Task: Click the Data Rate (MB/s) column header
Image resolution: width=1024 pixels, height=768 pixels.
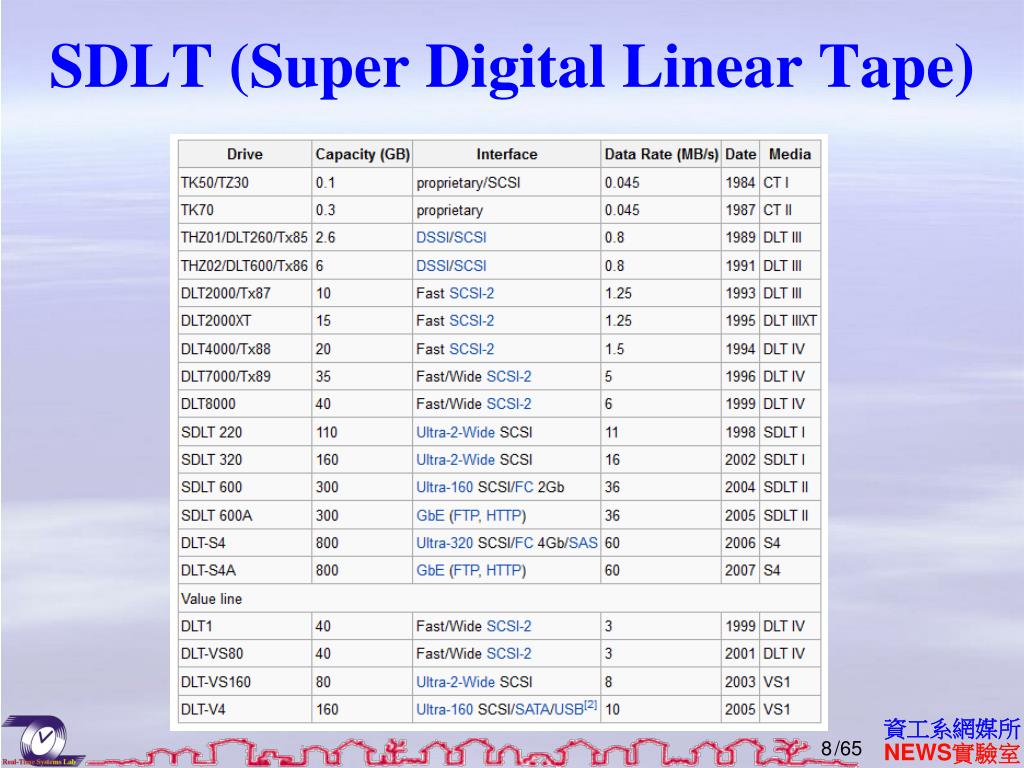Action: coord(661,154)
